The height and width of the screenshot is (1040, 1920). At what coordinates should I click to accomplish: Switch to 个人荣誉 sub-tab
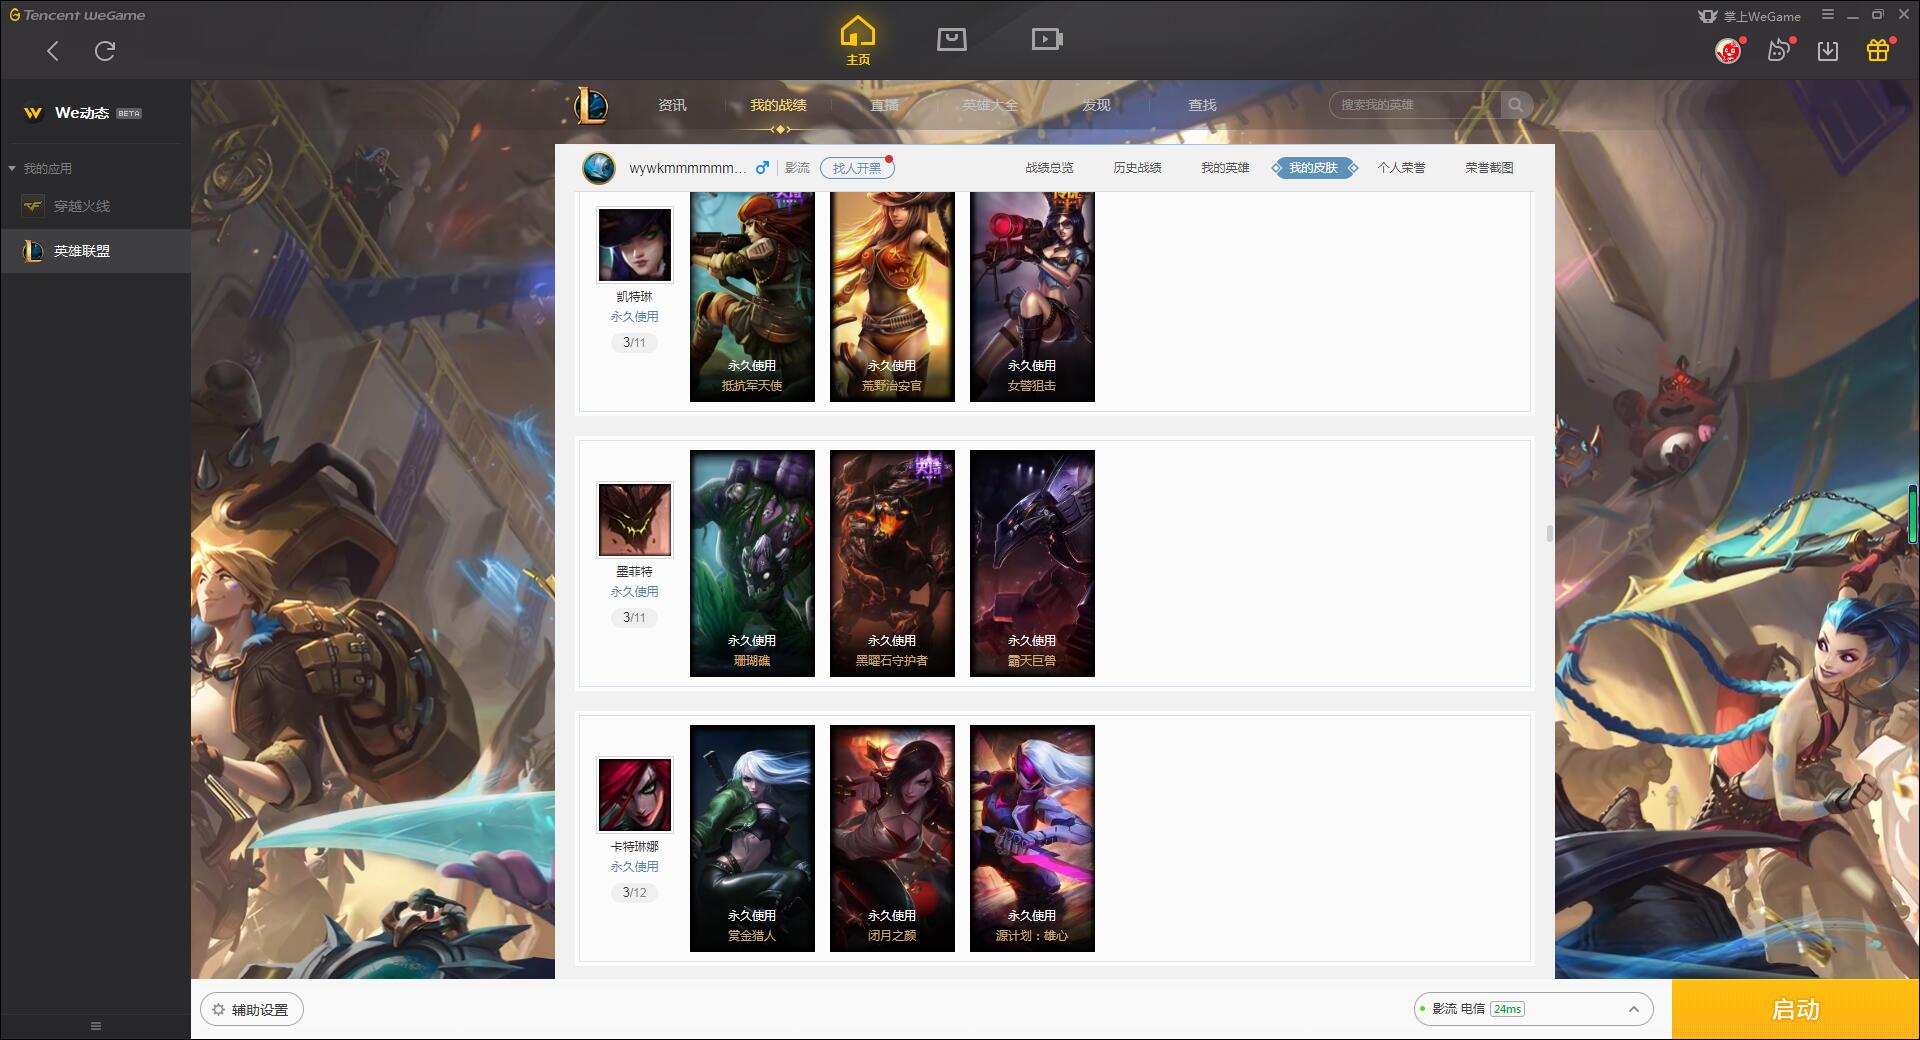coord(1401,168)
